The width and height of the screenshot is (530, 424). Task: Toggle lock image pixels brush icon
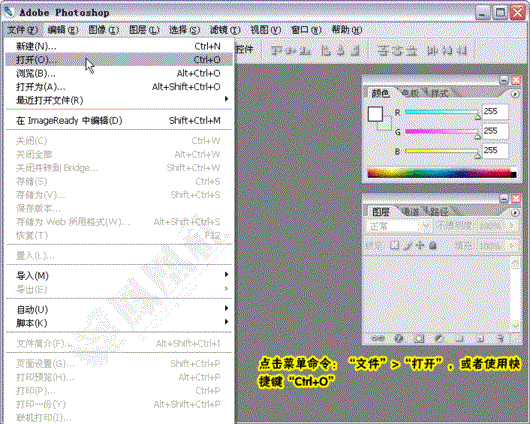[408, 245]
